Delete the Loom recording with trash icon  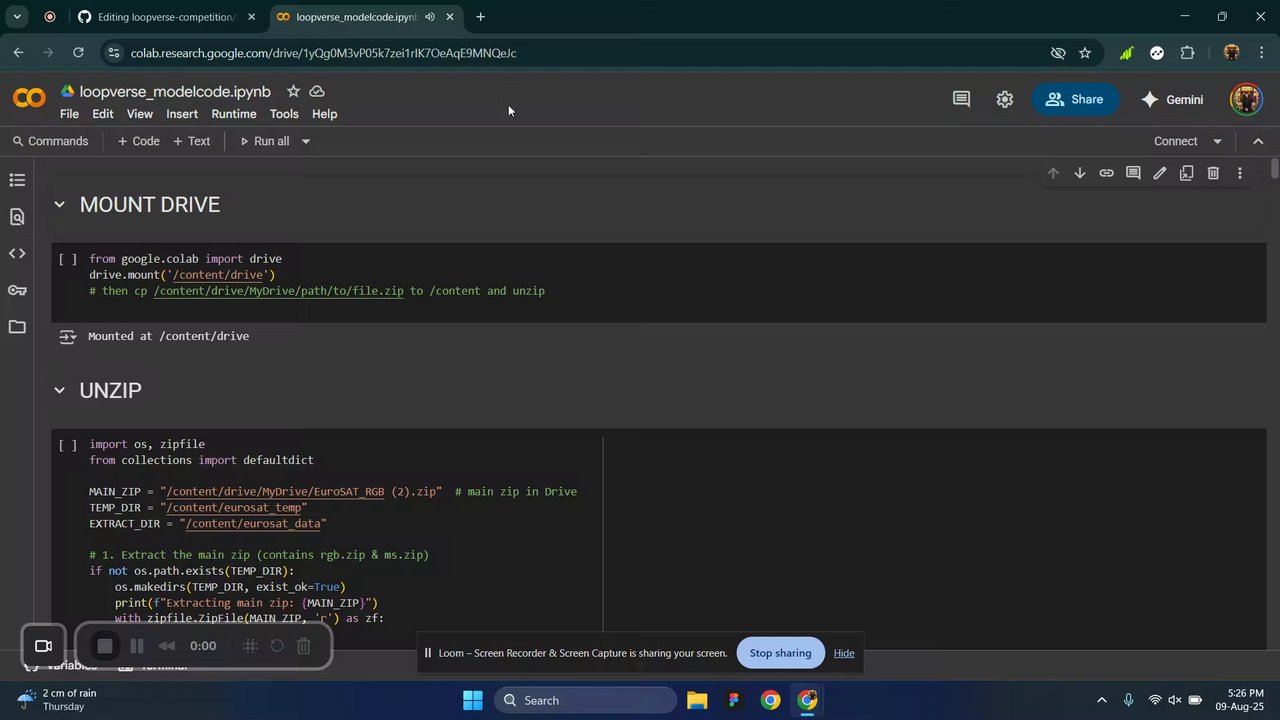pyautogui.click(x=304, y=646)
